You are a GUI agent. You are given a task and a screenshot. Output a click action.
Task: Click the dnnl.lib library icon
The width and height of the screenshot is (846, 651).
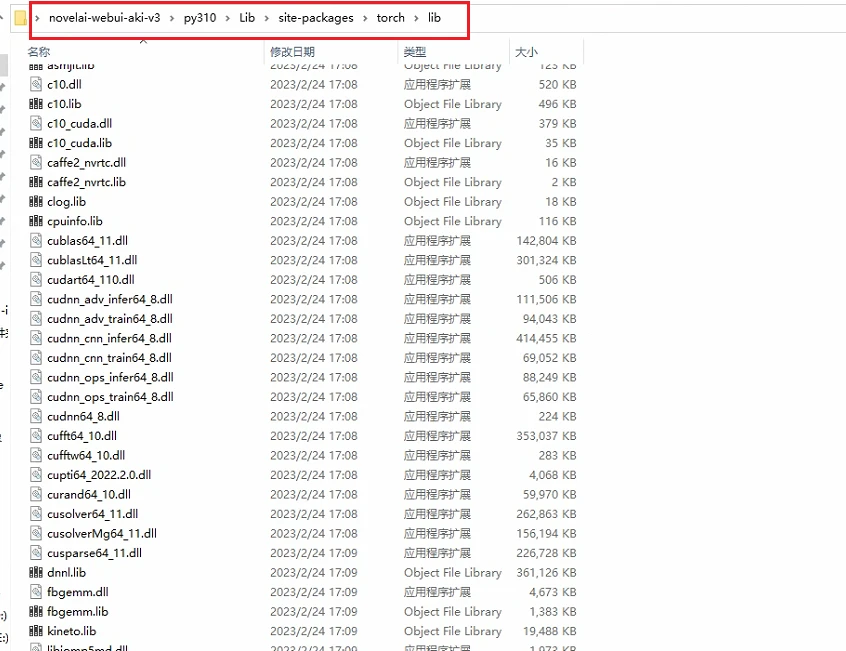tap(36, 572)
